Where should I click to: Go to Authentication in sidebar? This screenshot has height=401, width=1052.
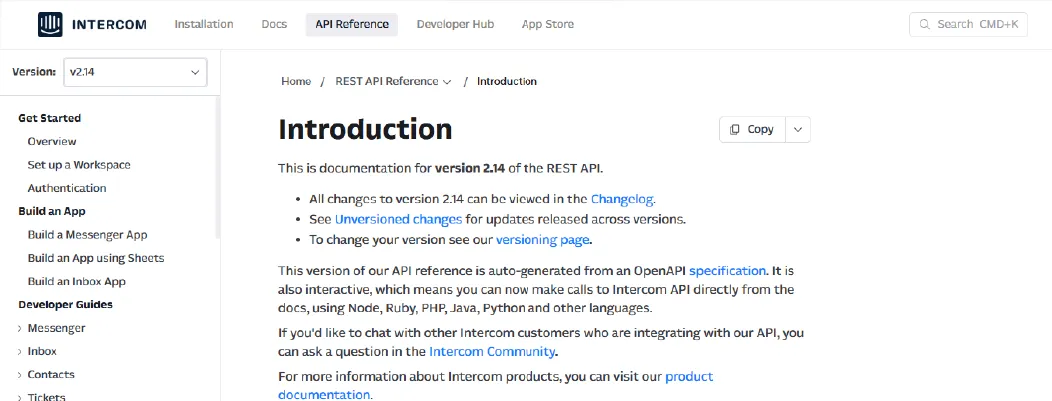coord(67,188)
